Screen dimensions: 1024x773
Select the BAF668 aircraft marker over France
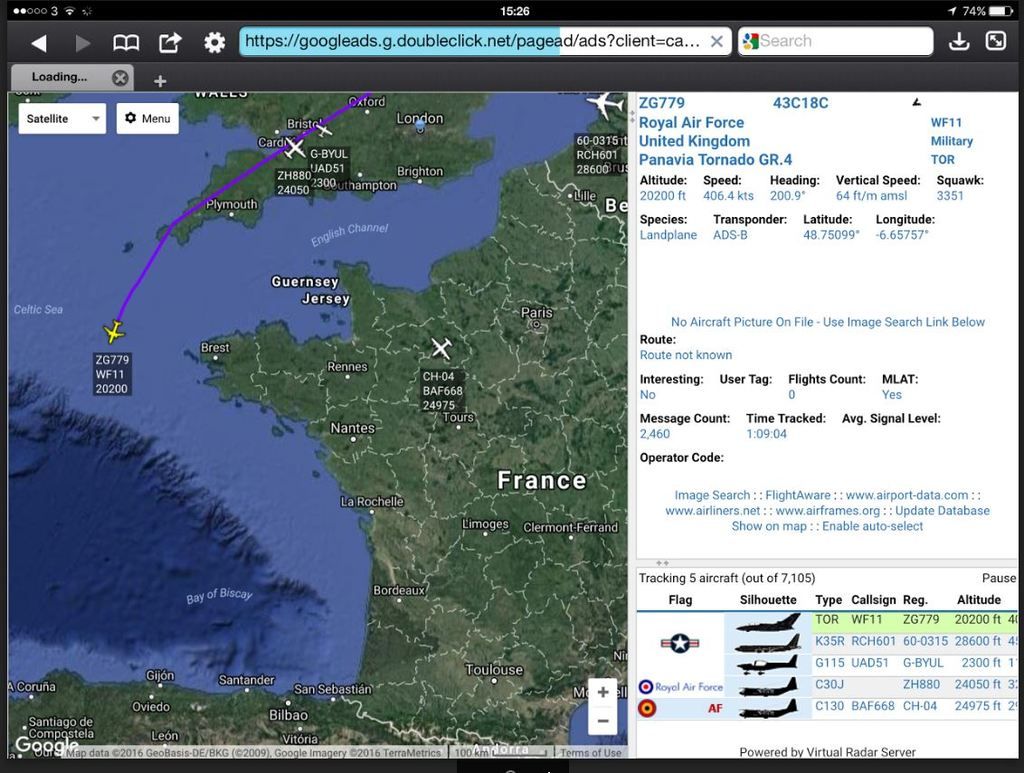pyautogui.click(x=441, y=348)
